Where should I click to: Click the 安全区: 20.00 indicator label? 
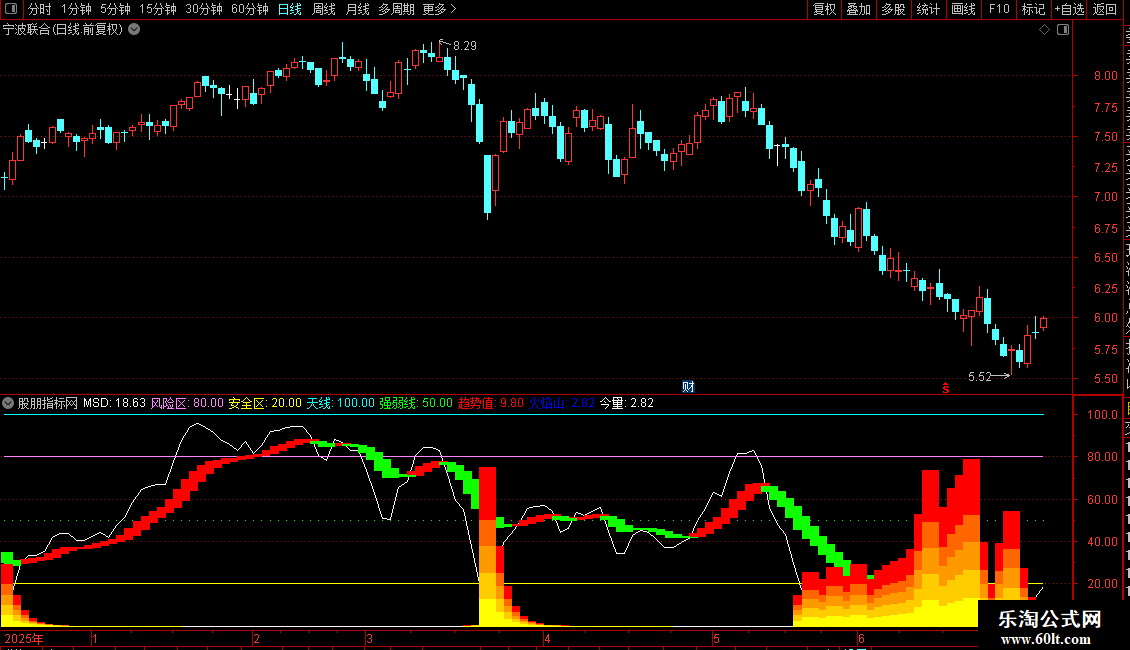coord(265,404)
